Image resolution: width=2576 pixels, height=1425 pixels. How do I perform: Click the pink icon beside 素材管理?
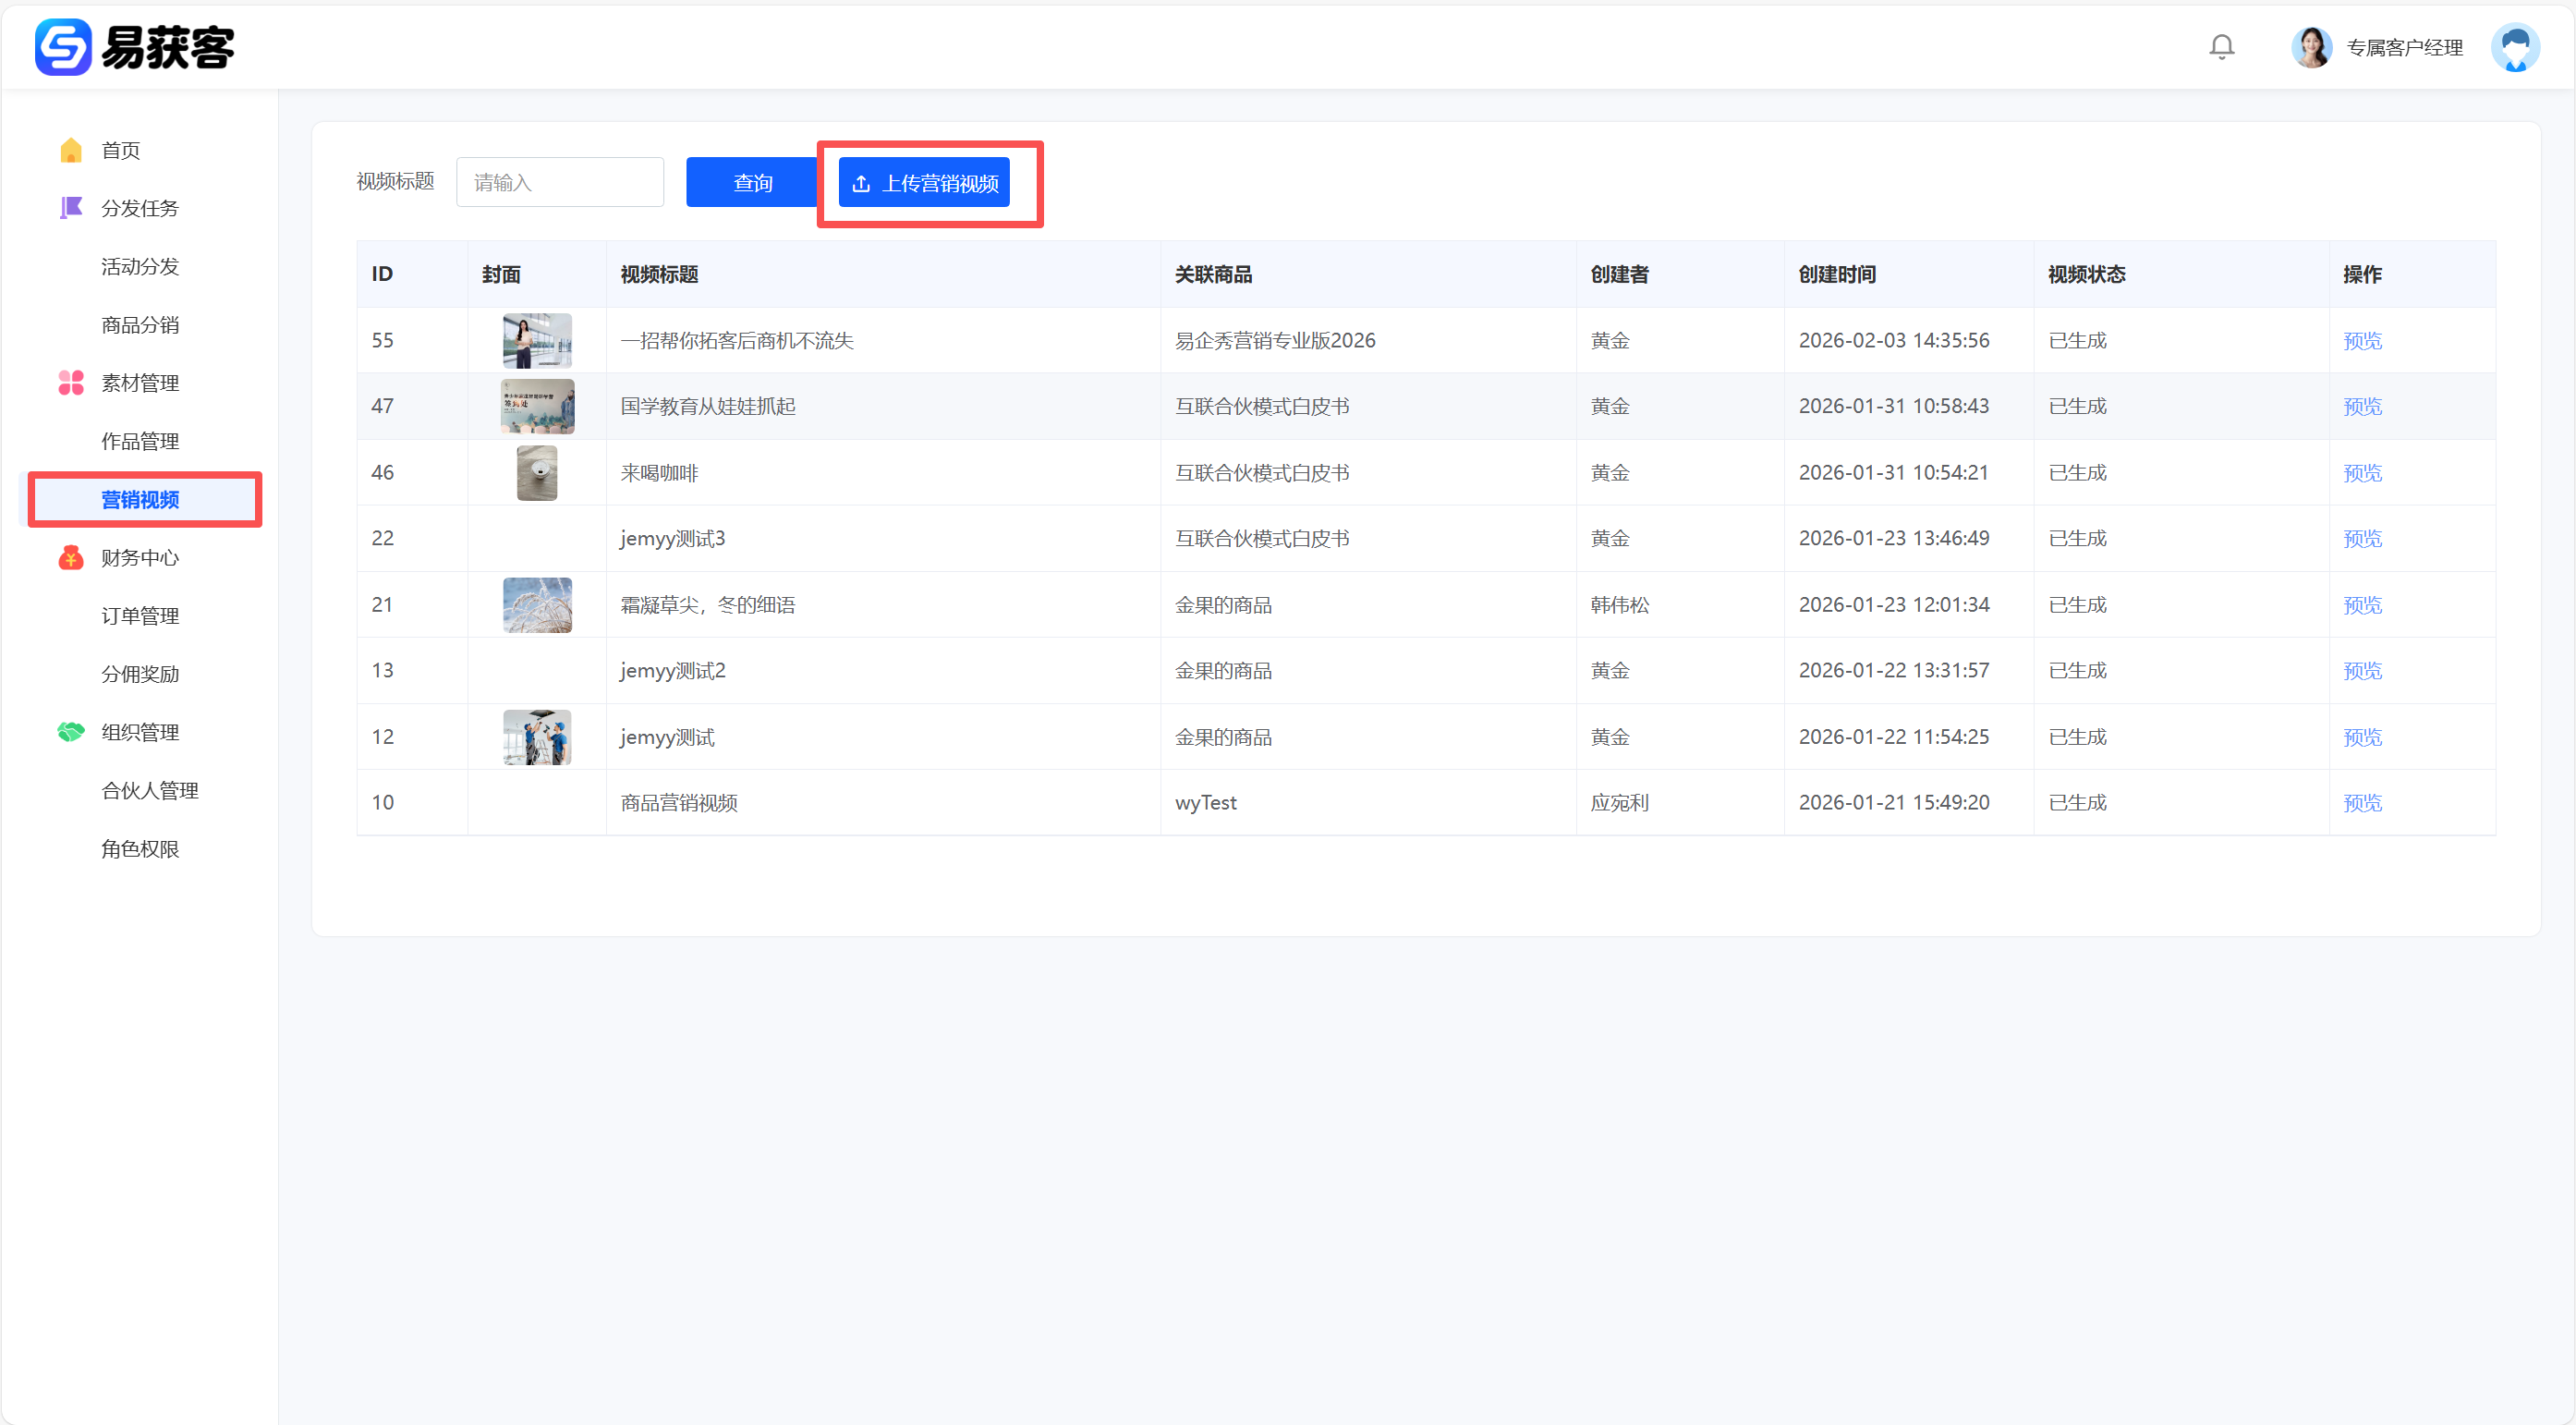click(71, 383)
